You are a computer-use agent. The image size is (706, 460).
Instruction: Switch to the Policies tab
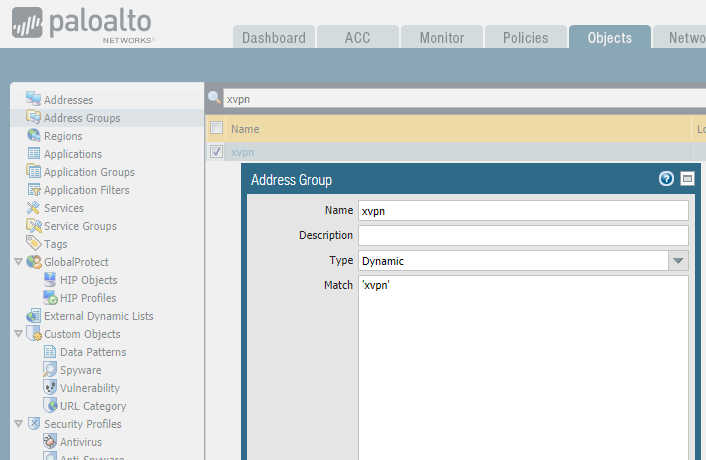click(525, 38)
